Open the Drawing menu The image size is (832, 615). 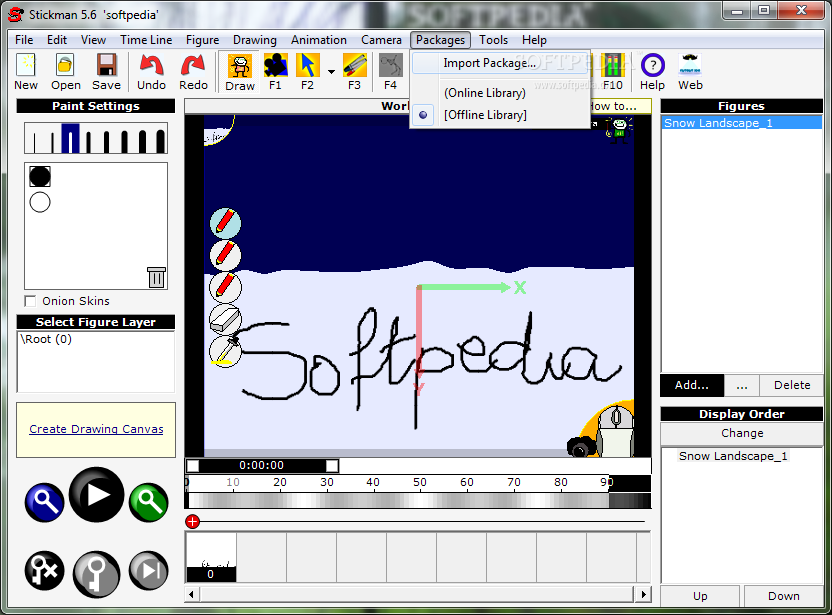click(x=255, y=40)
